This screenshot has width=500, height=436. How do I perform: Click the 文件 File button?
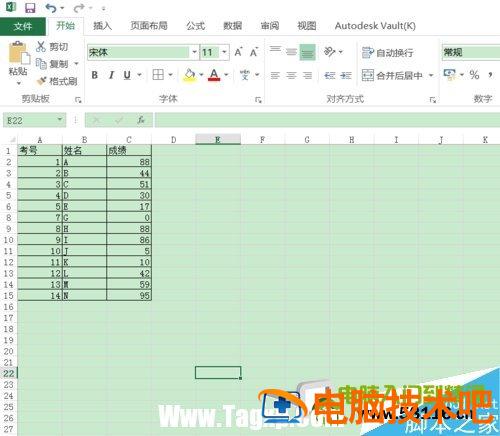[23, 26]
